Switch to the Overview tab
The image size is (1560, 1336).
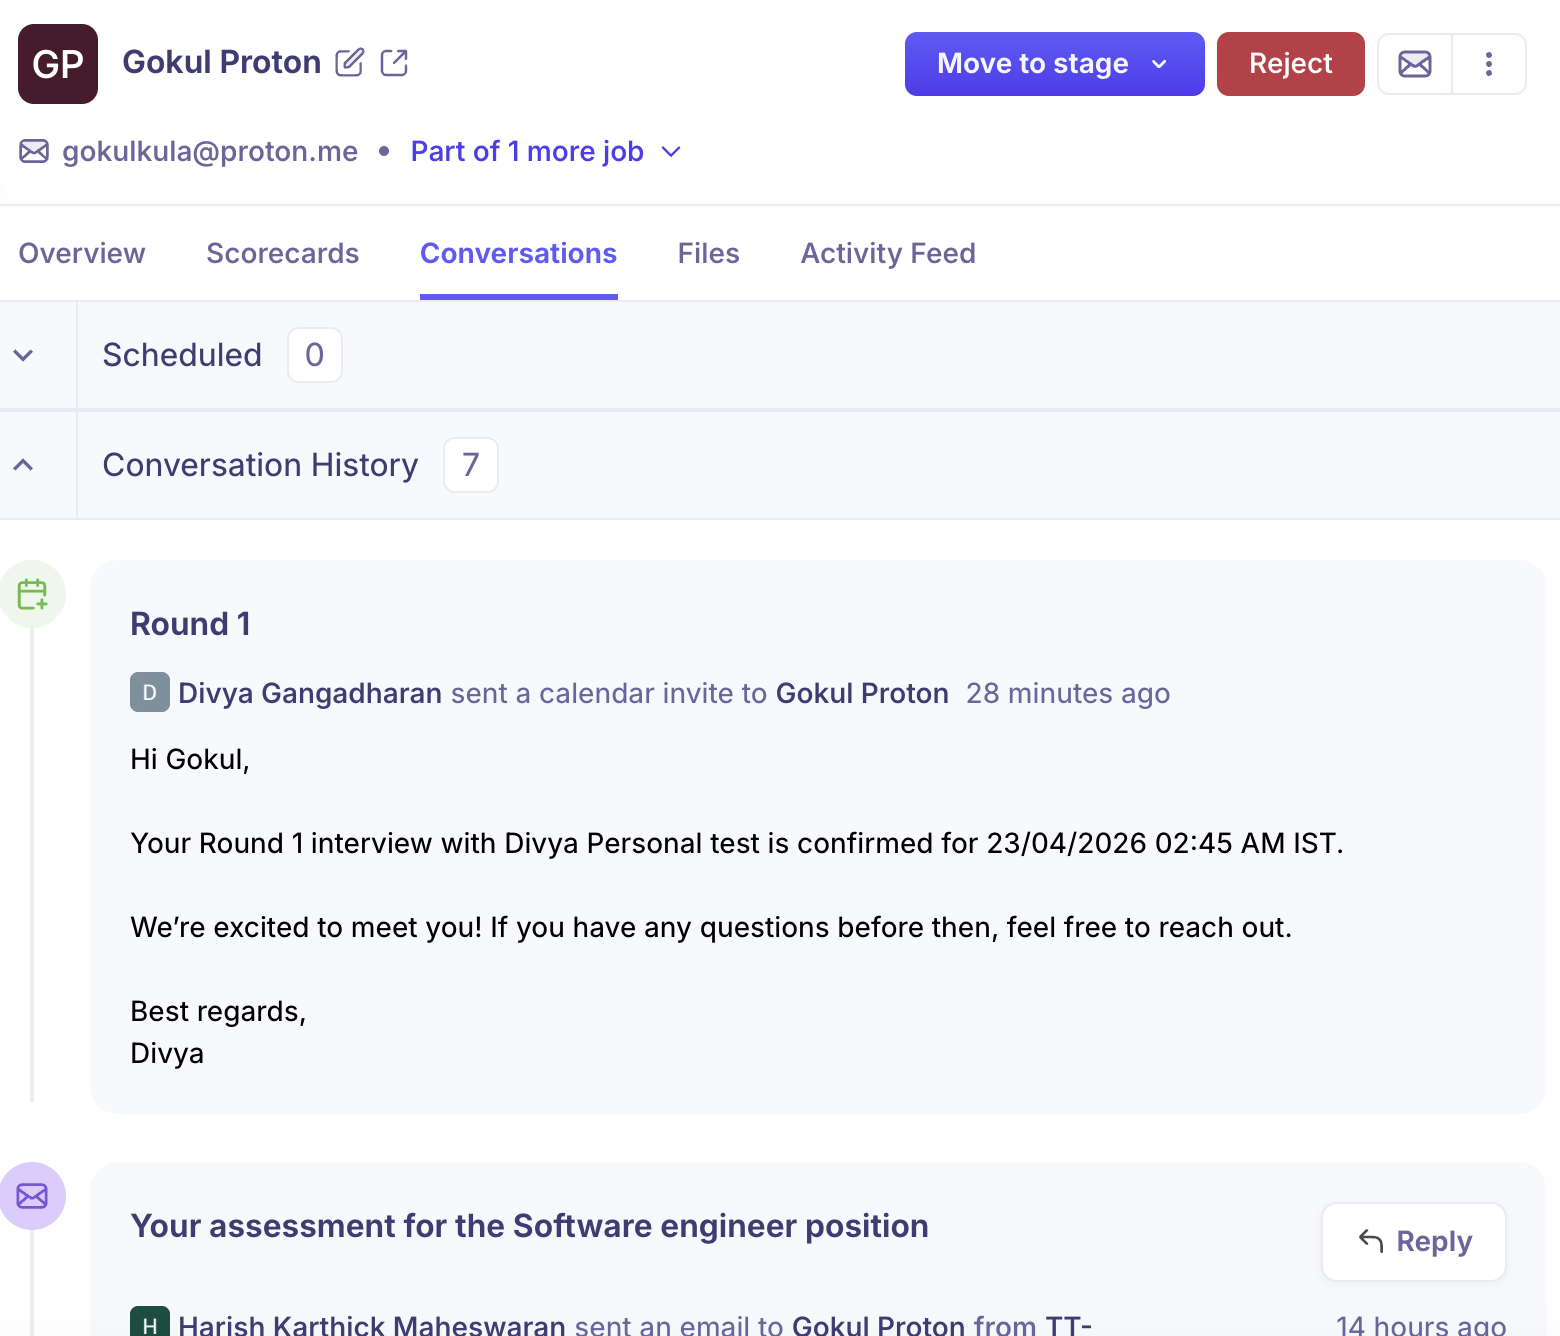click(82, 254)
